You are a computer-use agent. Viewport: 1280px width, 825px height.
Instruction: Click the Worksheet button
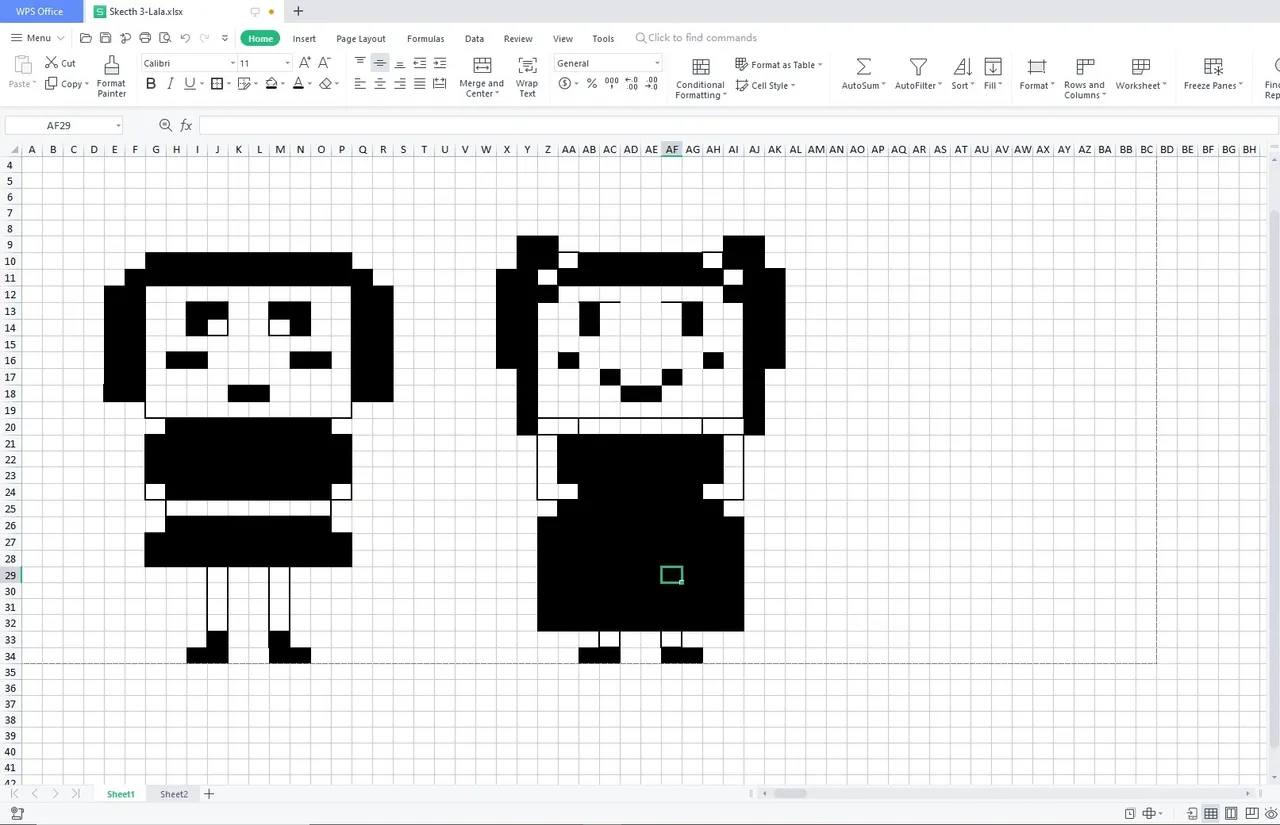pyautogui.click(x=1140, y=76)
